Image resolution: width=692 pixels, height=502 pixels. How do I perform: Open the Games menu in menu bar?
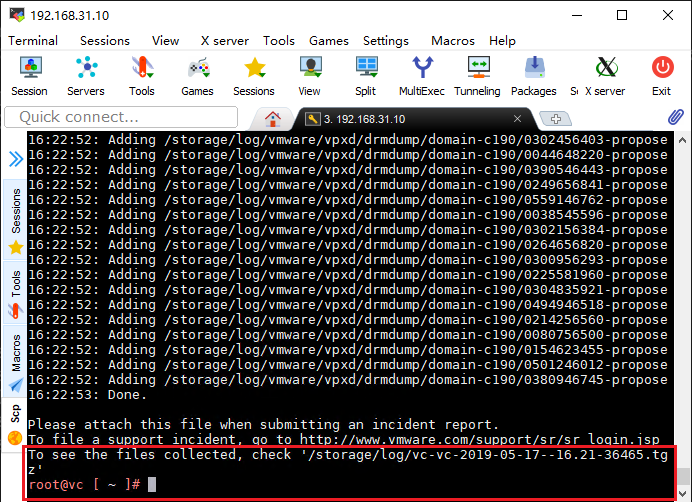coord(329,41)
